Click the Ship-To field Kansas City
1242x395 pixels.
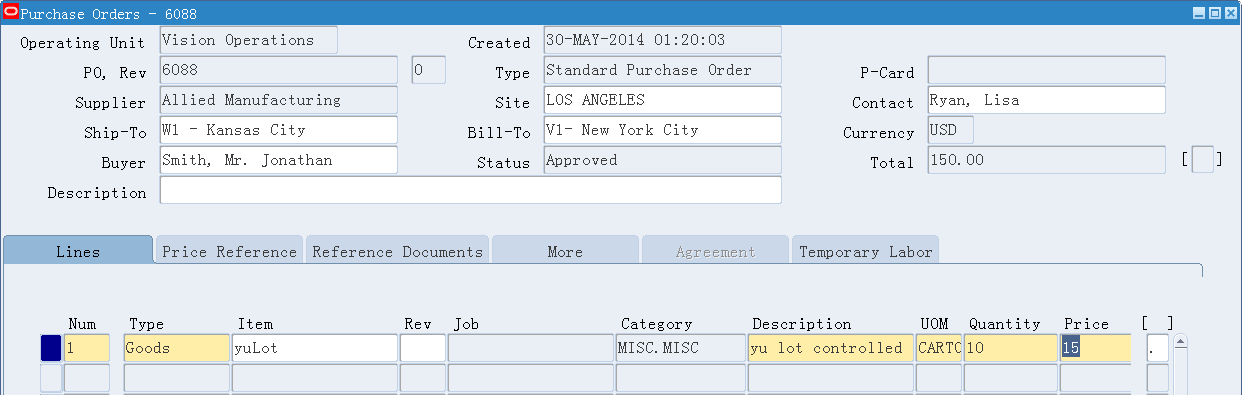pos(279,130)
